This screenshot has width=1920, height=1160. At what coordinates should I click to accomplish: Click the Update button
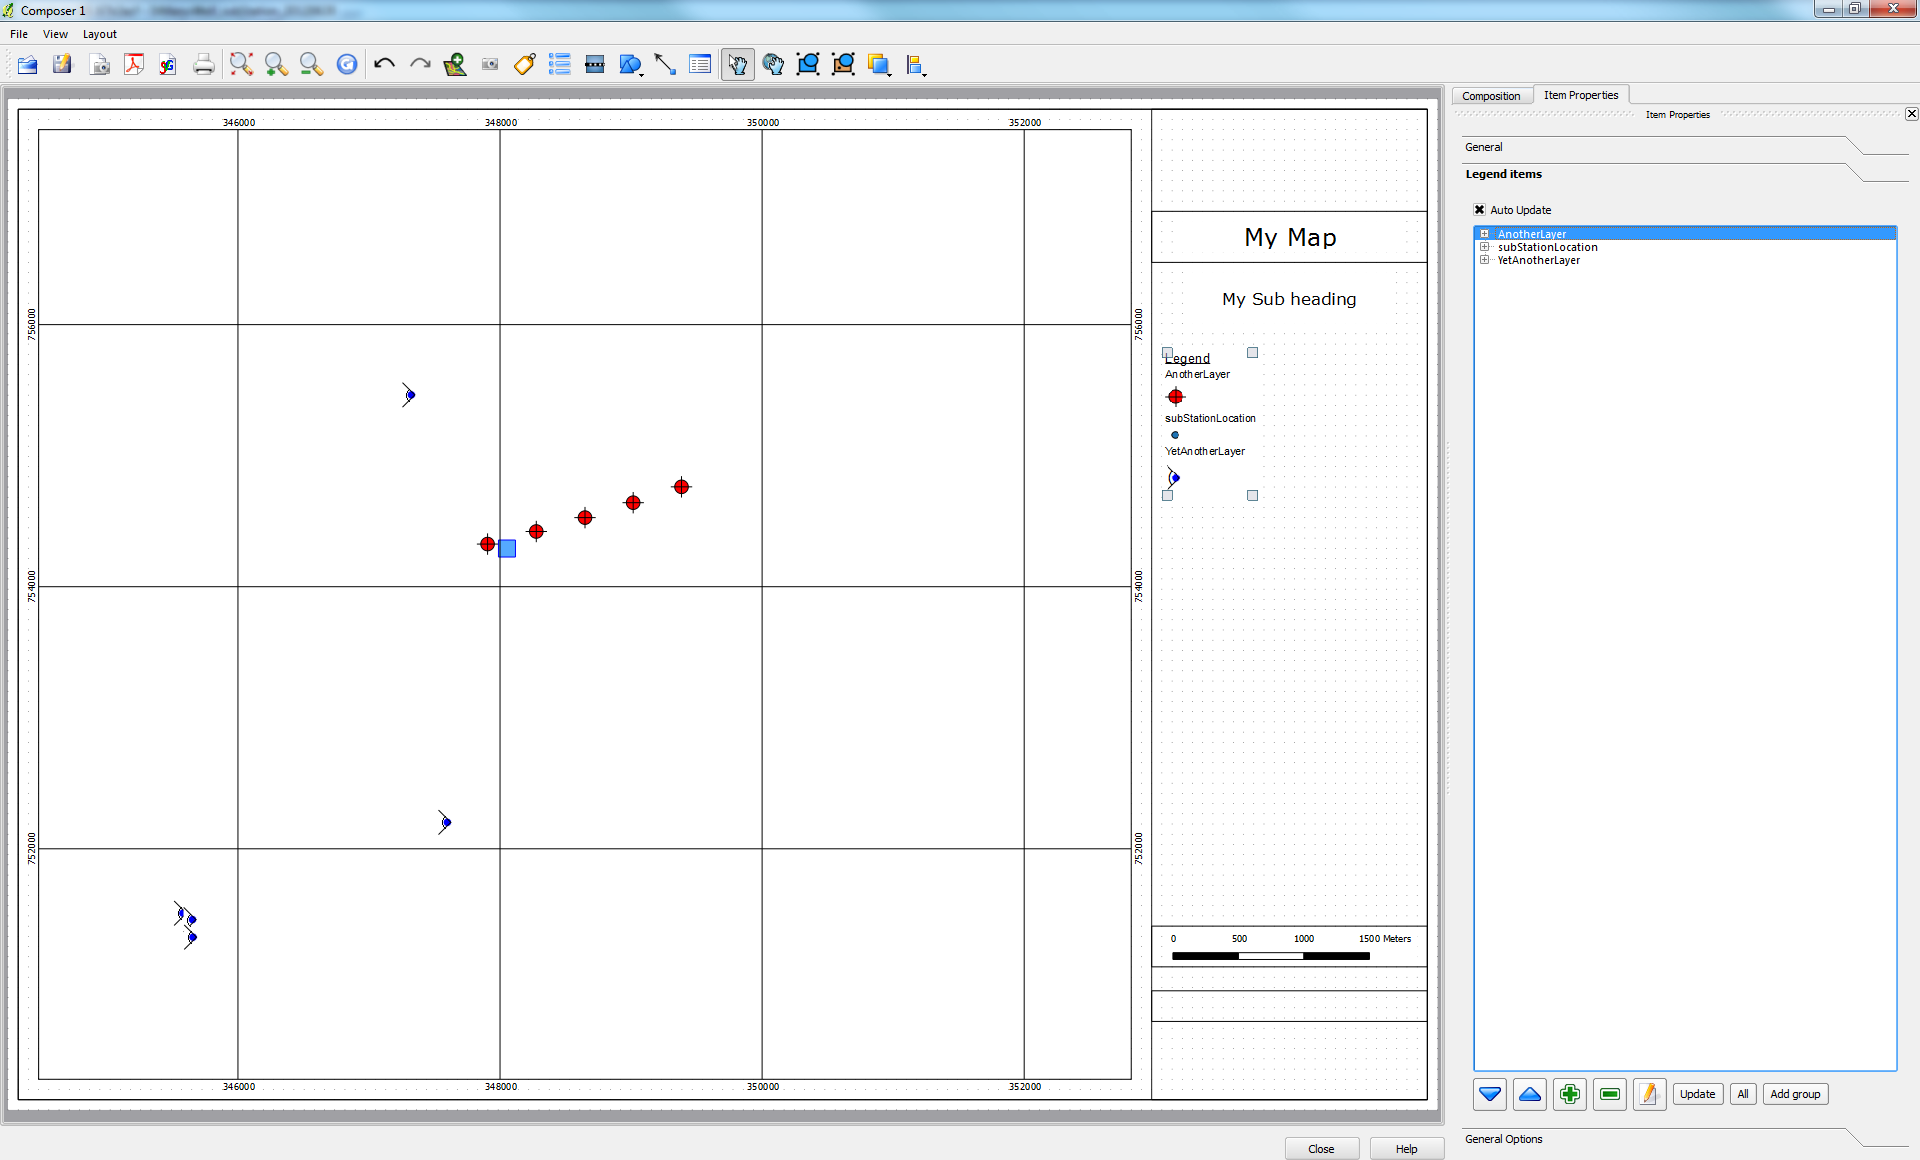coord(1698,1094)
